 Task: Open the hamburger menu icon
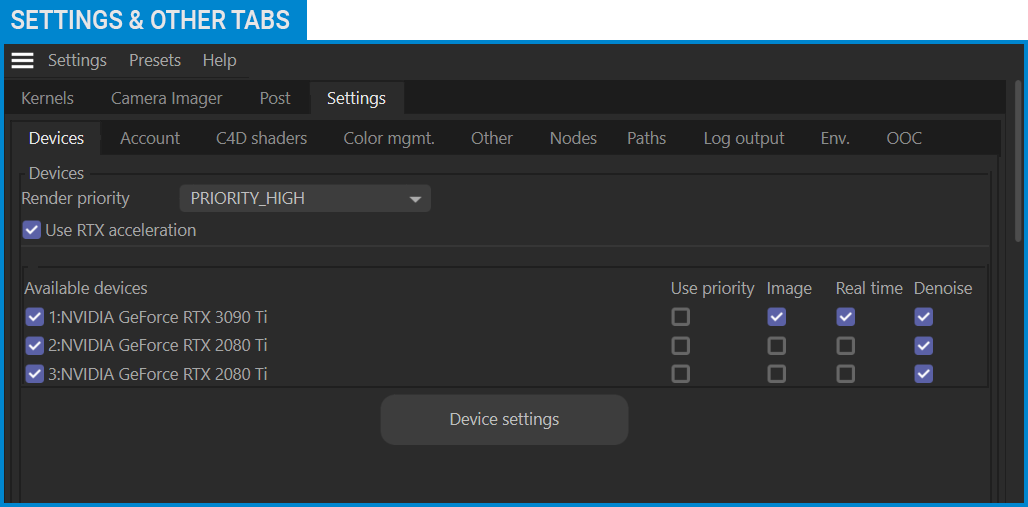click(x=22, y=61)
